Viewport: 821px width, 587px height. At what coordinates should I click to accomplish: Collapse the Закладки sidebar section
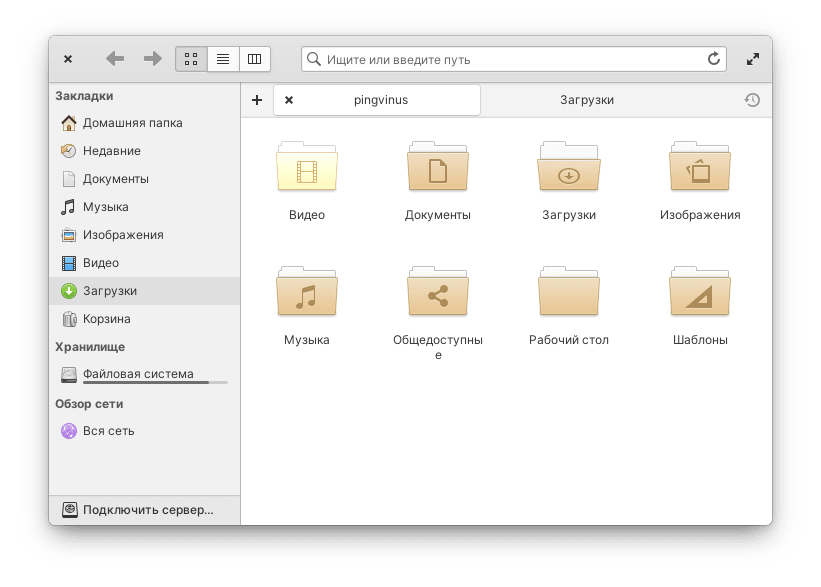tap(84, 96)
